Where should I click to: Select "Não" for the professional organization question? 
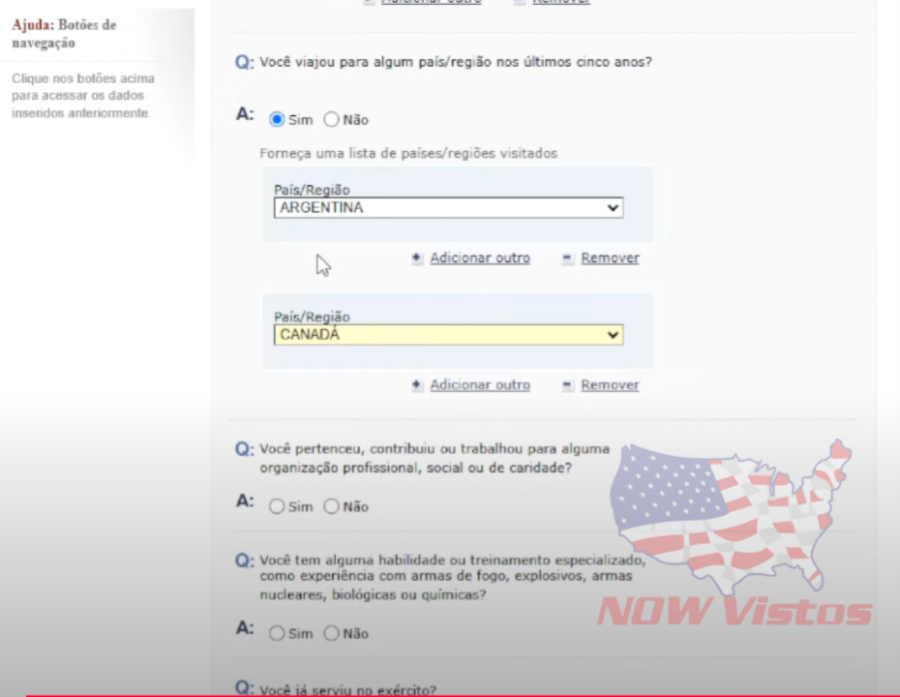331,507
